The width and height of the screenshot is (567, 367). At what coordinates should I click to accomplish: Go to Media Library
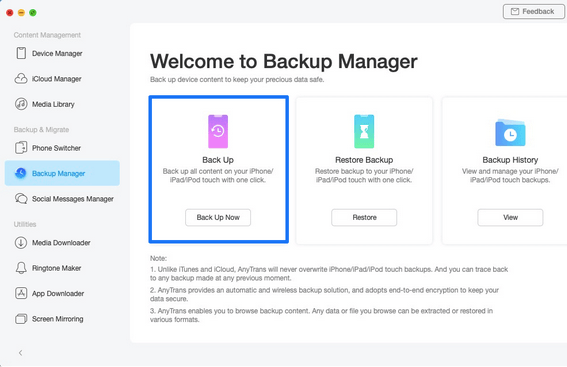click(62, 104)
